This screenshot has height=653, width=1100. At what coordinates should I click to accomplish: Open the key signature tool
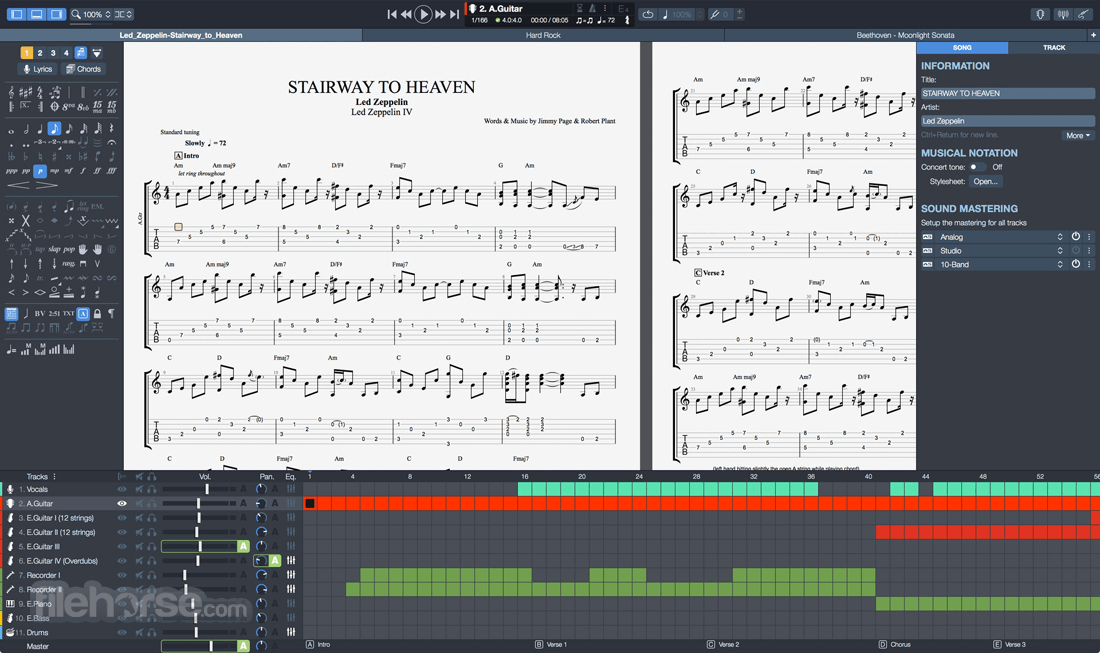pos(26,92)
